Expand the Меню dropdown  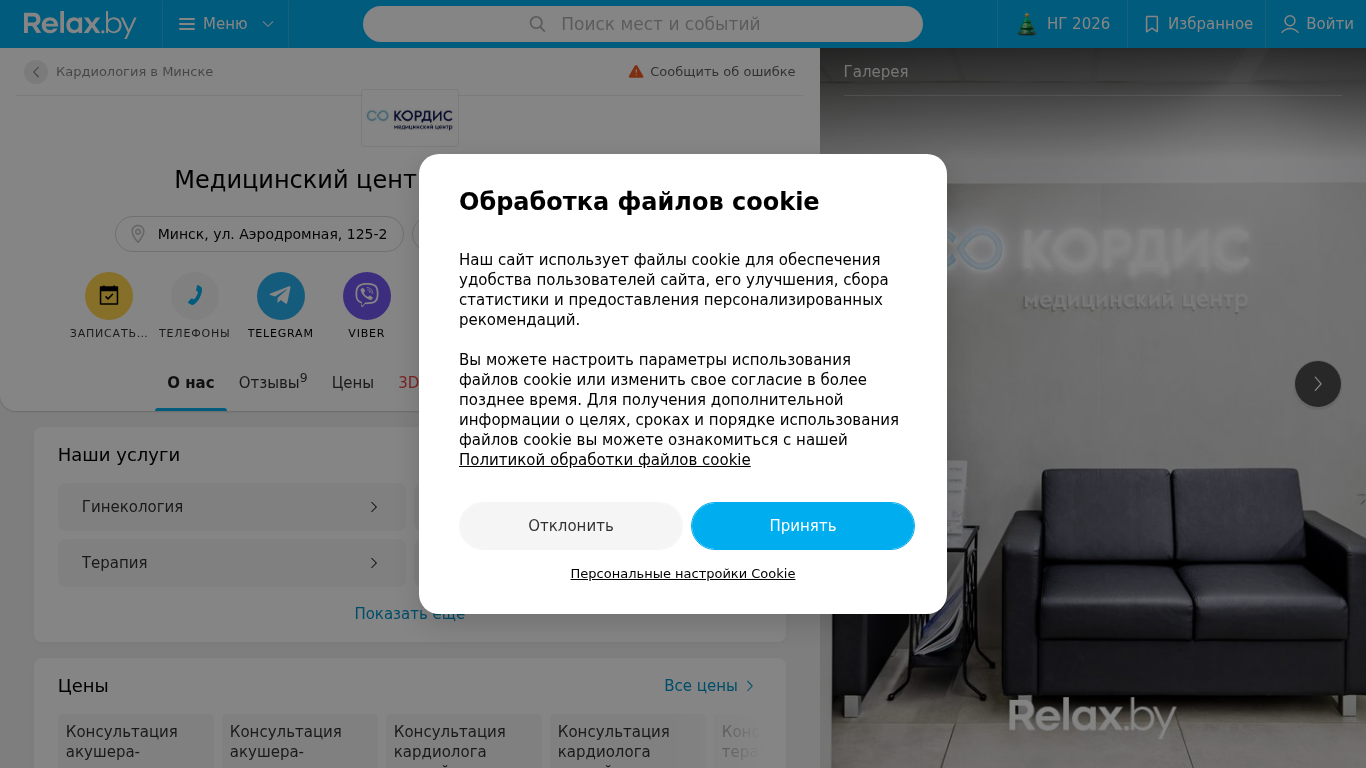225,24
